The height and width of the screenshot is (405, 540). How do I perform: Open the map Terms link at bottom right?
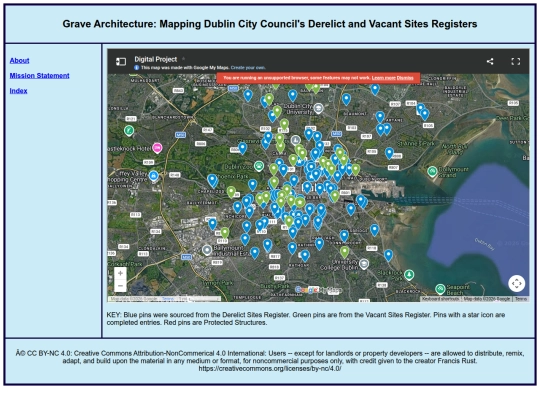pos(521,299)
